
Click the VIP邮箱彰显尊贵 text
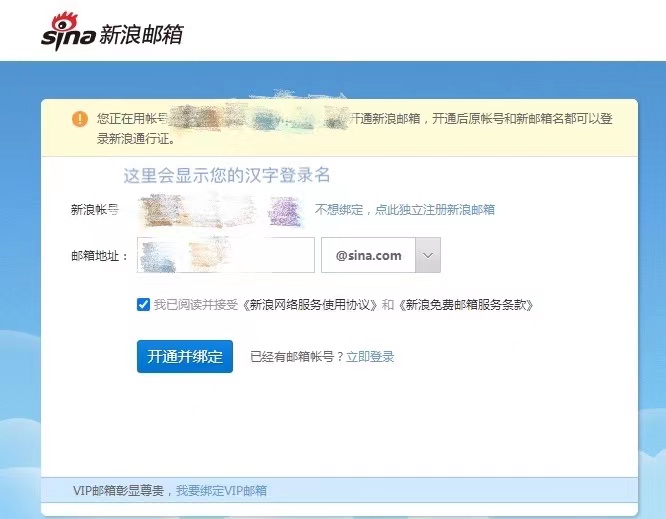coord(119,491)
